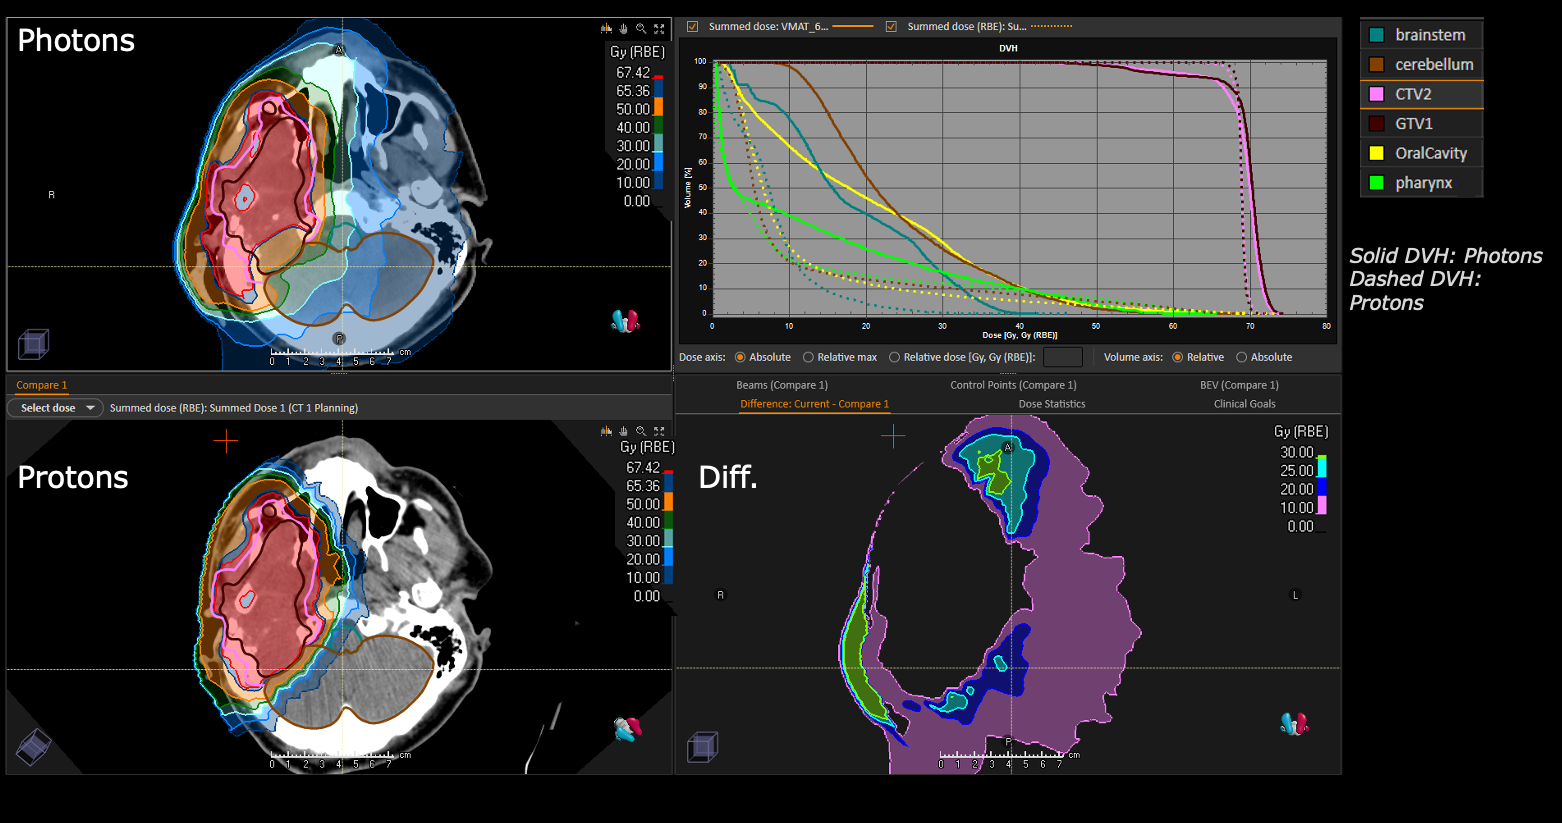Open window/level histogram tool in Photons view

[606, 29]
